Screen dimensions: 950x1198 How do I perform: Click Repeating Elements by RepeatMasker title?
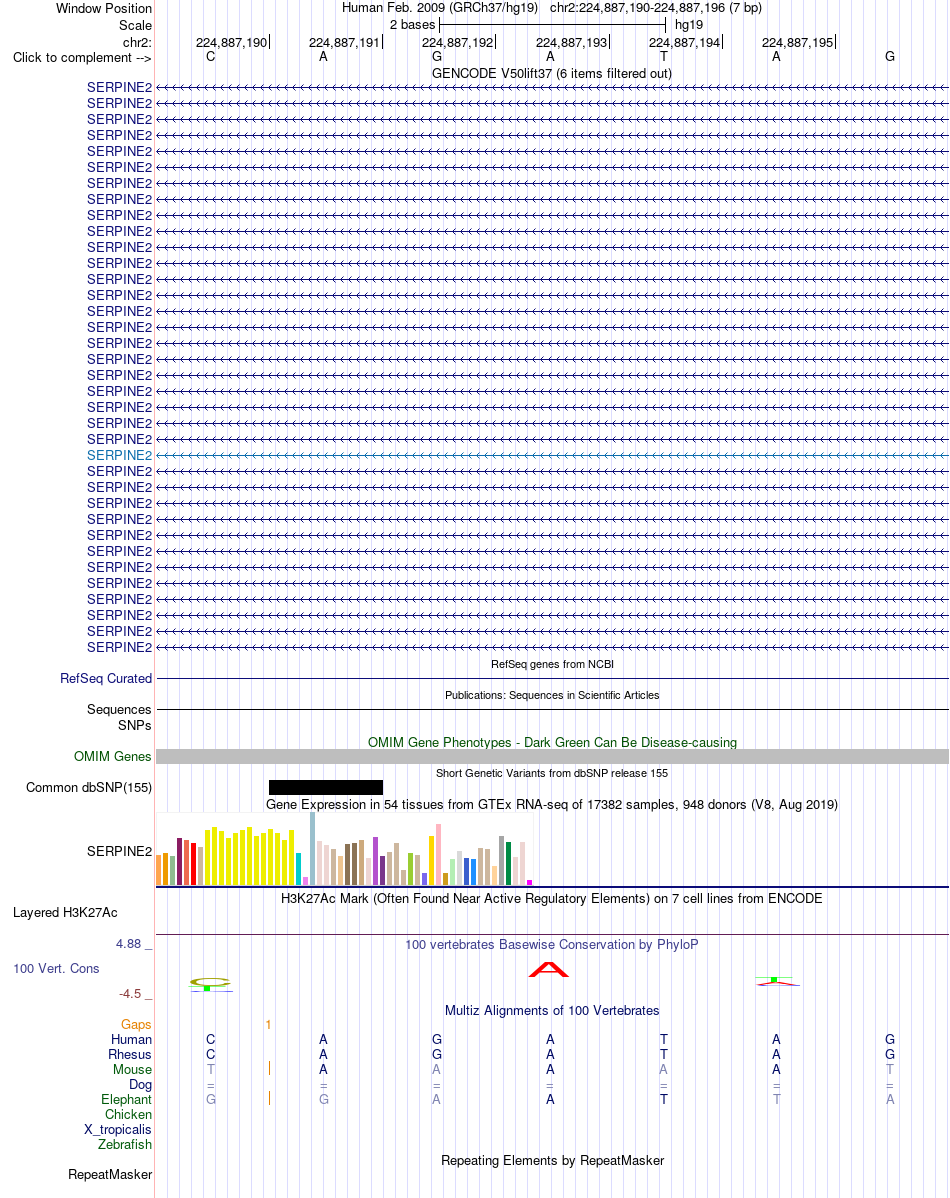pyautogui.click(x=552, y=1161)
